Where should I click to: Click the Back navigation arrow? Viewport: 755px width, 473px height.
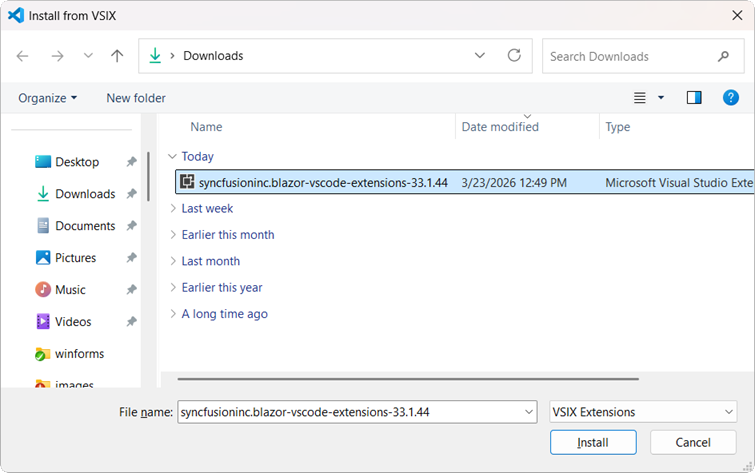[23, 56]
